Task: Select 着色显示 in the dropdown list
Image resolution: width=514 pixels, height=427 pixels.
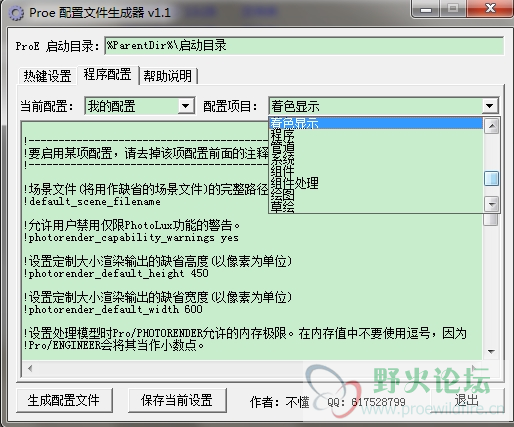Action: [x=376, y=123]
